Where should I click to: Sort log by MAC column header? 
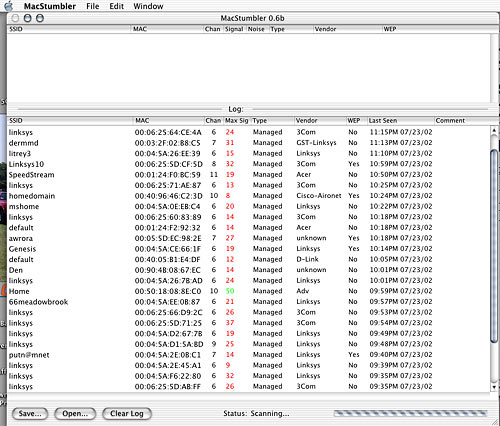tap(168, 121)
